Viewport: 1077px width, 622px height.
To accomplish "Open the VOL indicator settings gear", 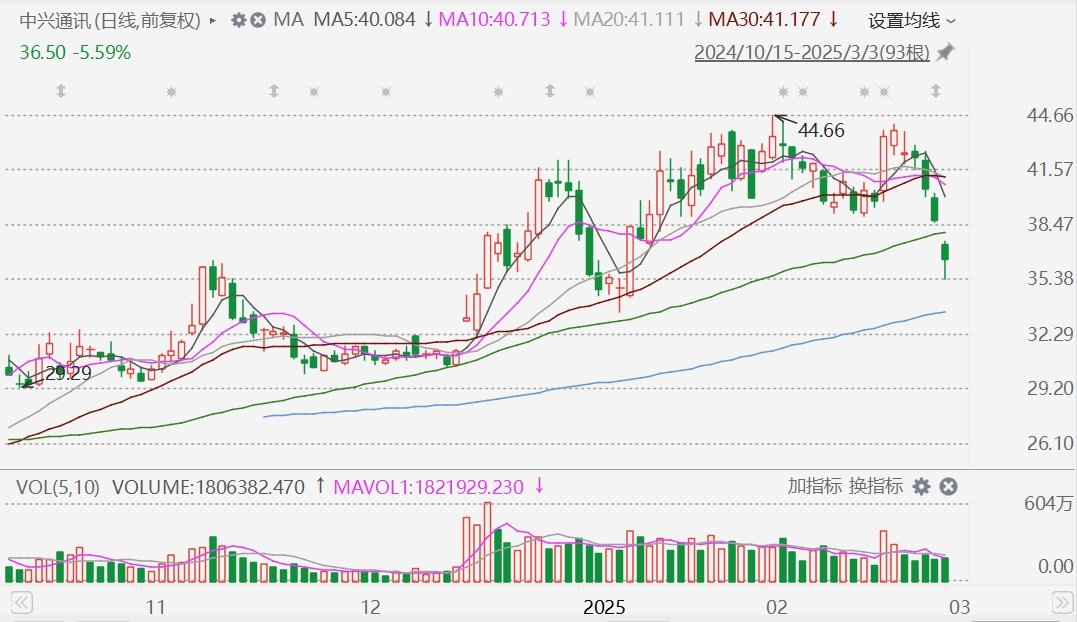I will [x=921, y=487].
